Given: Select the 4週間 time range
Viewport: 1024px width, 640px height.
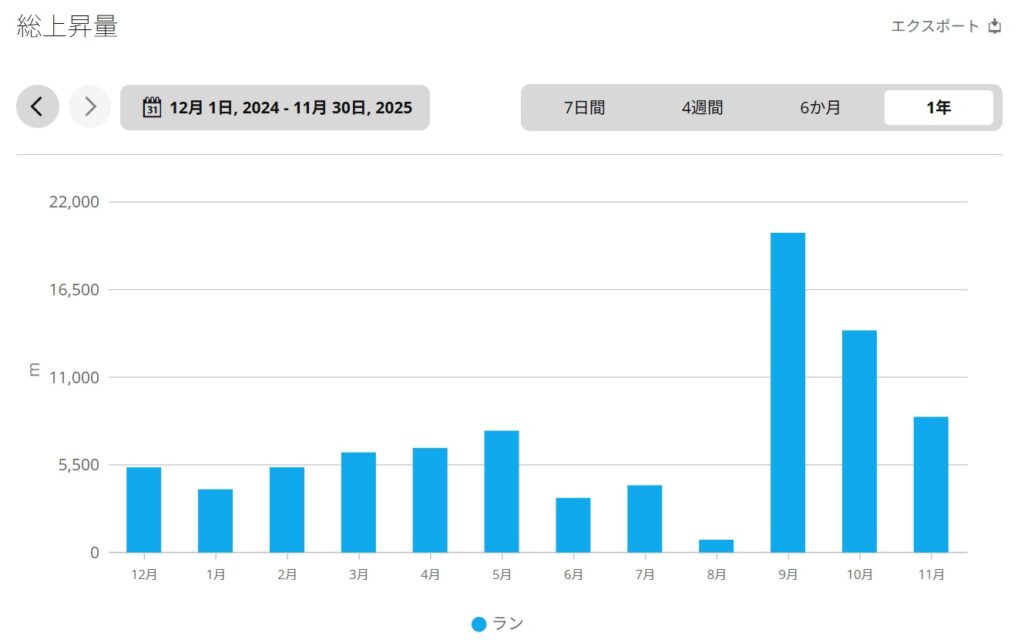Looking at the screenshot, I should (x=702, y=108).
